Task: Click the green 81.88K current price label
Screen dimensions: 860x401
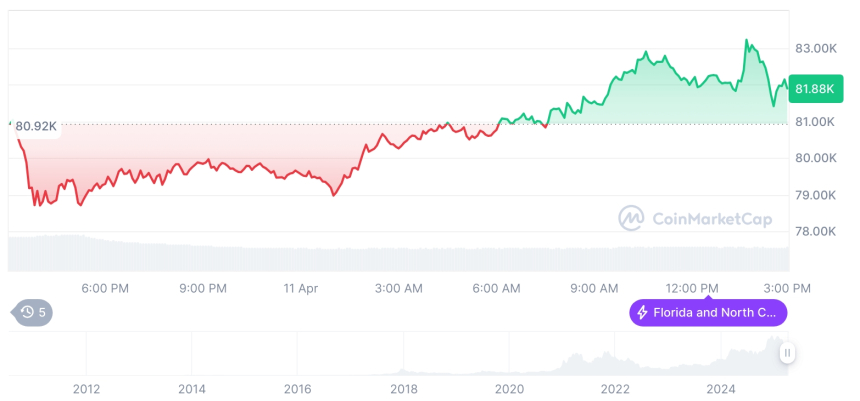Action: 814,89
